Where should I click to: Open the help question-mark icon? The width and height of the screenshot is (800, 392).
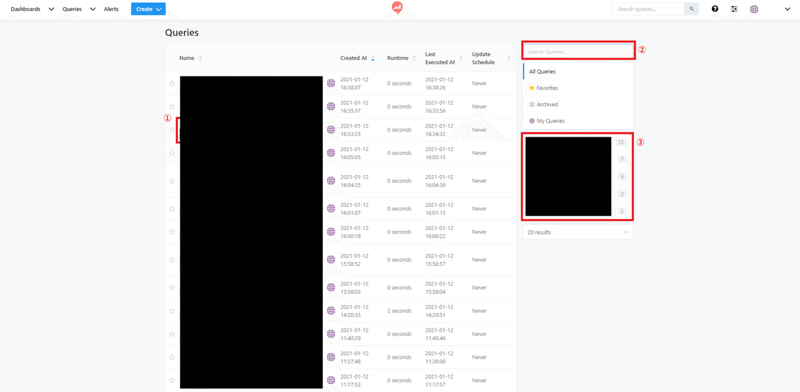point(715,9)
